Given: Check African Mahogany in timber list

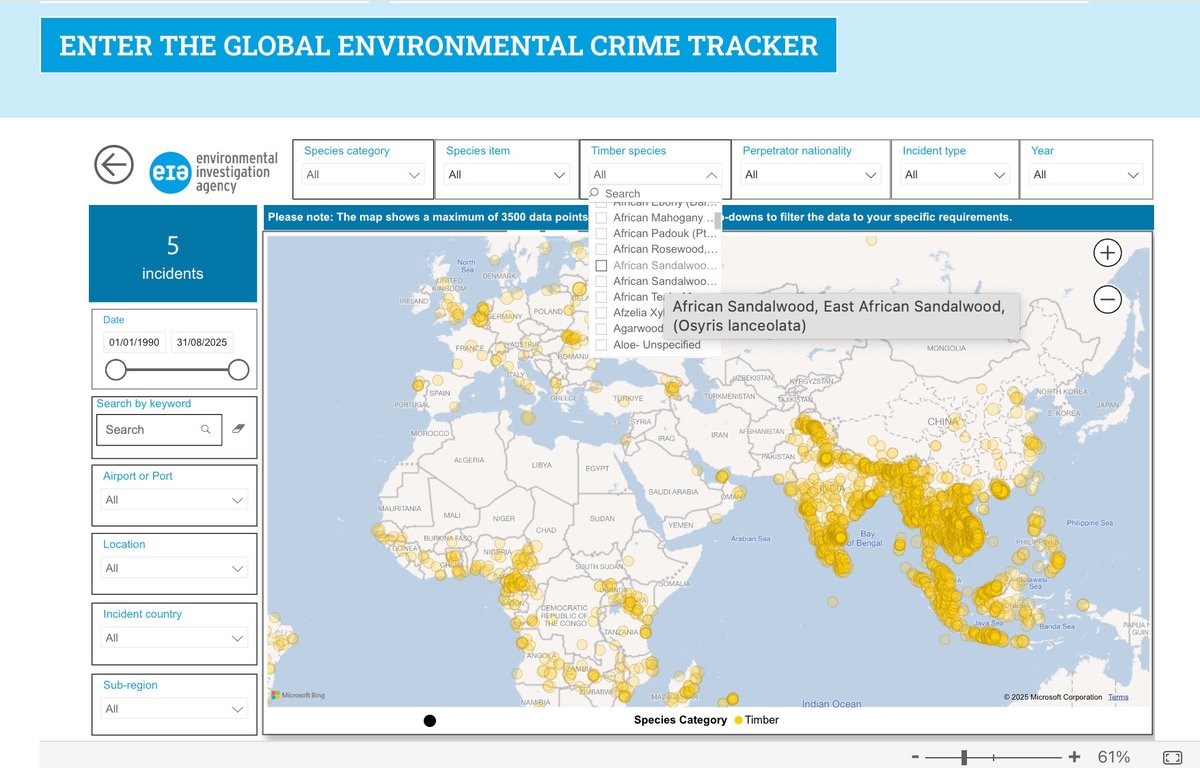Looking at the screenshot, I should coord(601,217).
